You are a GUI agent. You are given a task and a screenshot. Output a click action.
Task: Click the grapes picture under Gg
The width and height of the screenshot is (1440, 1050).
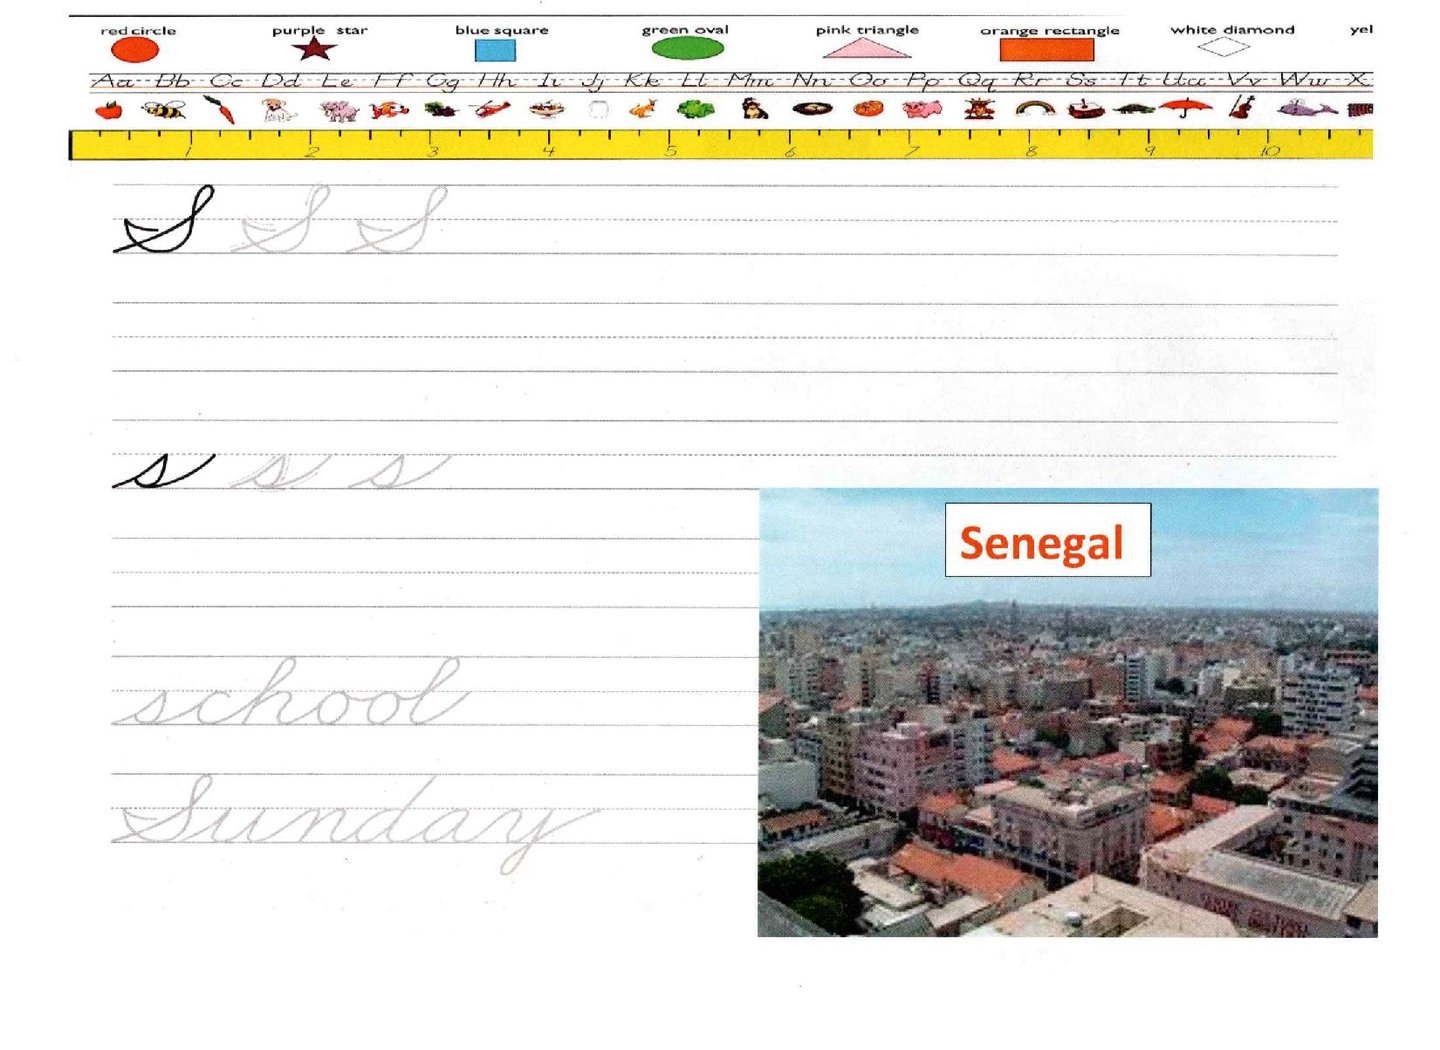[441, 109]
